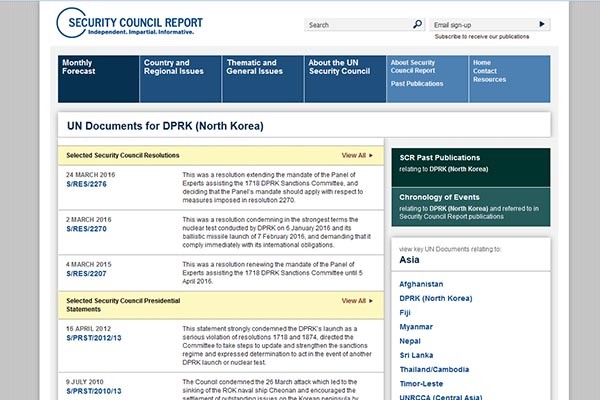Open the Monthly Forecast menu

tap(98, 79)
